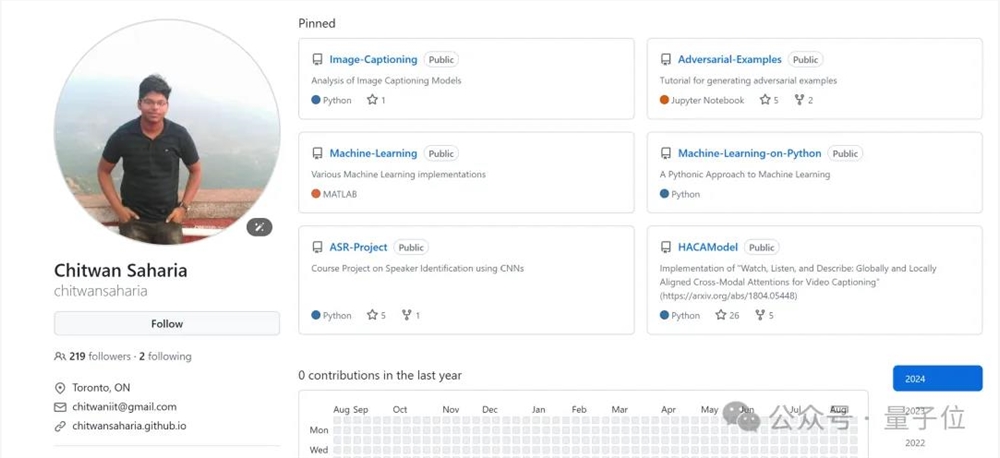1000x458 pixels.
Task: Click the chitwaniit@gmail.com email link
Action: coord(124,407)
